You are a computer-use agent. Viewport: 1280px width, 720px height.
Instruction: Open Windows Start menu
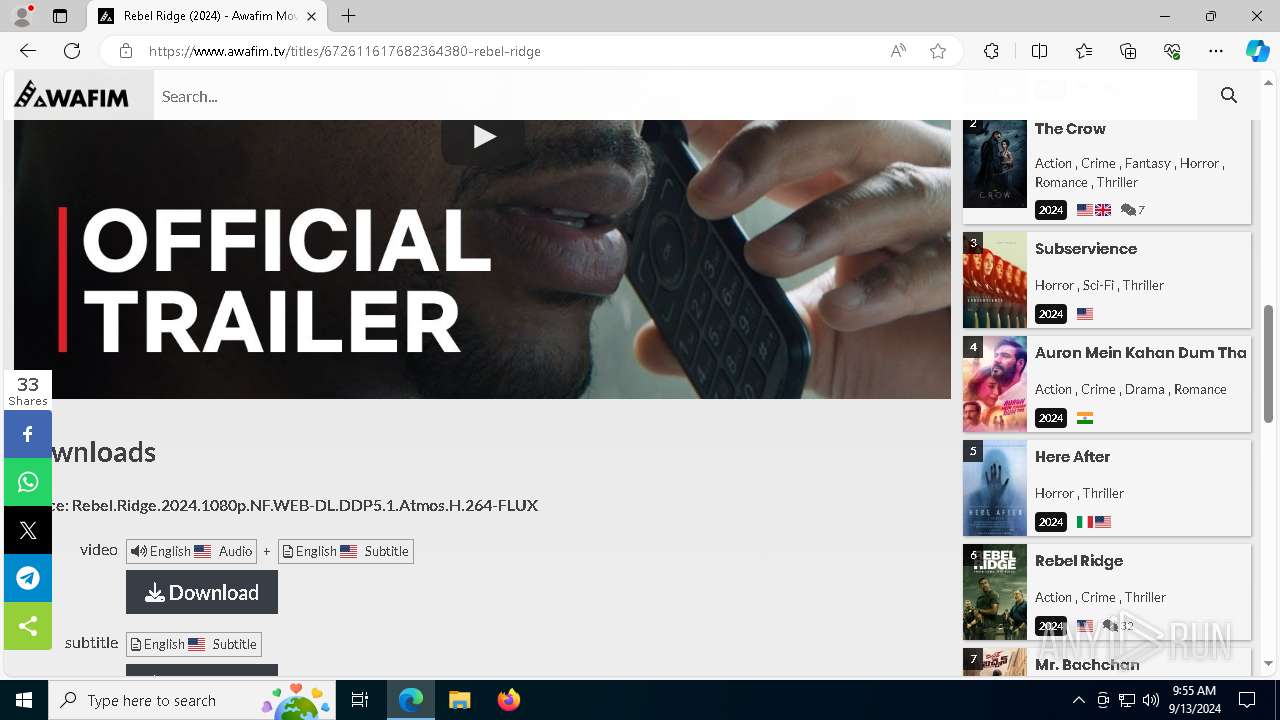24,700
